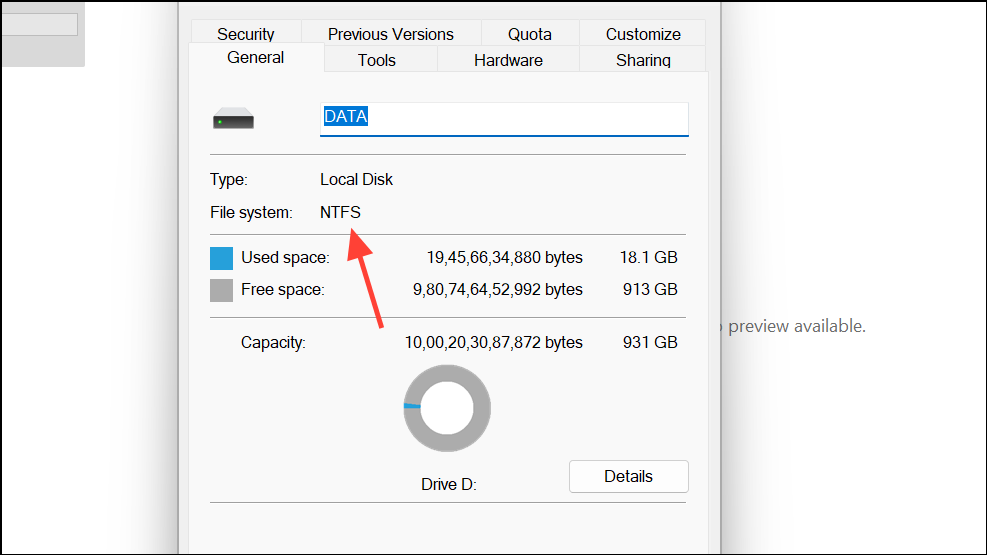
Task: Click the Details button
Action: pos(628,476)
